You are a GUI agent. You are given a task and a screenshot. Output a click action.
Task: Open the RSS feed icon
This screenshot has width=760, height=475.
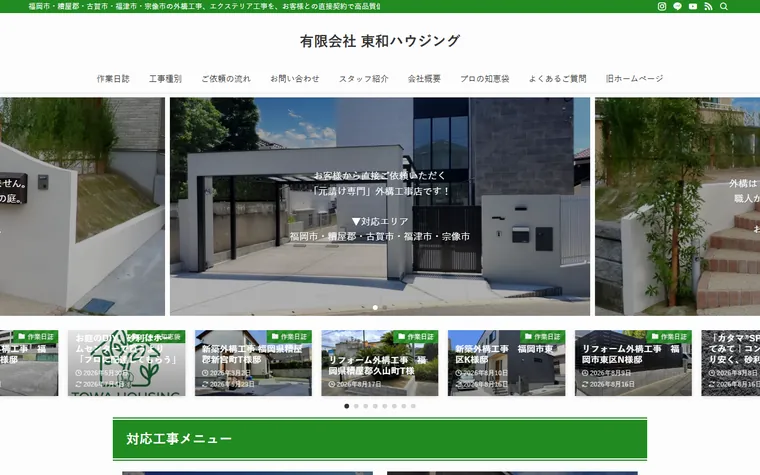coord(708,6)
